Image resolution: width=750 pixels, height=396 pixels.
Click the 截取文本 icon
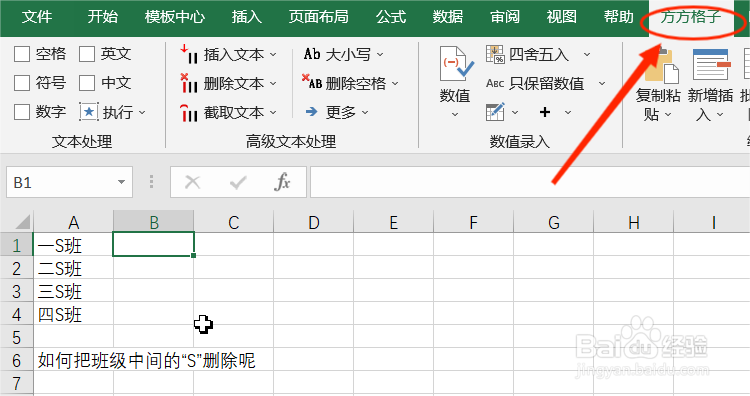[x=189, y=112]
